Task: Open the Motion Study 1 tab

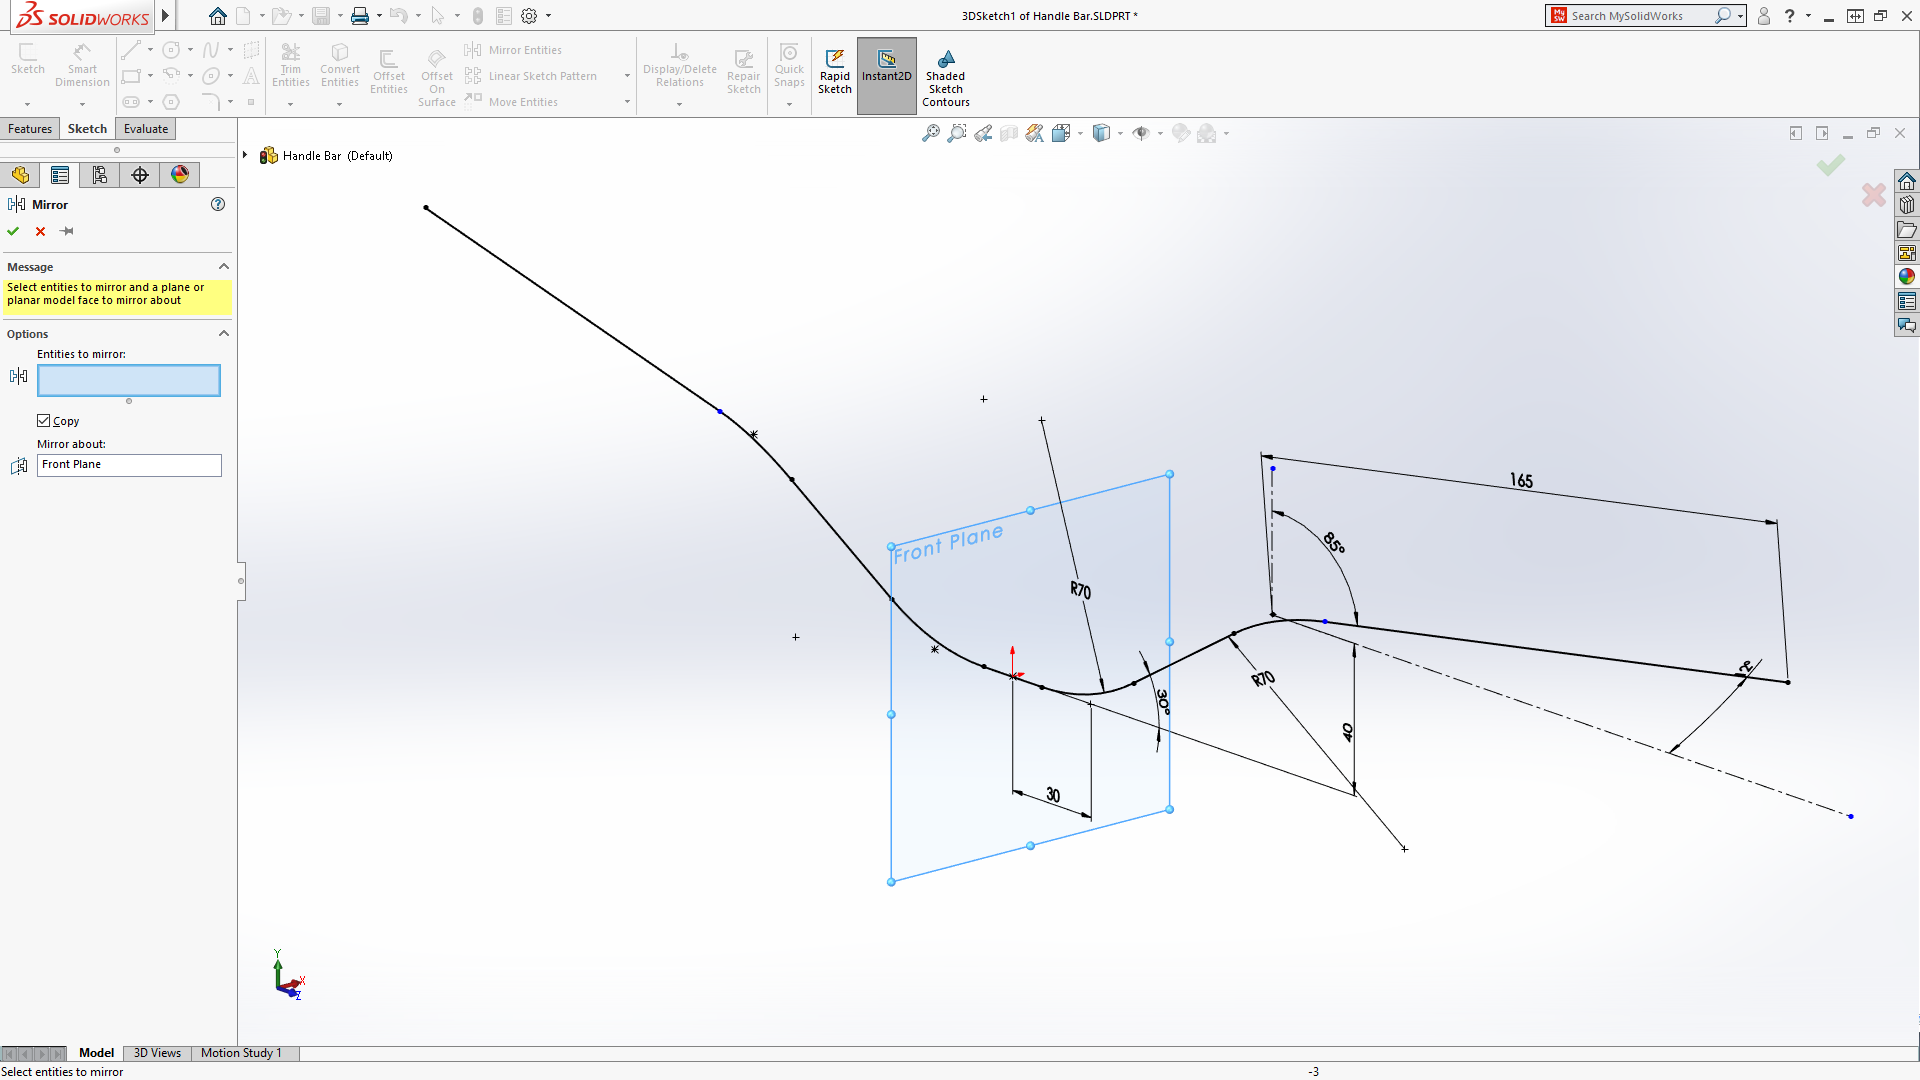Action: point(241,1053)
